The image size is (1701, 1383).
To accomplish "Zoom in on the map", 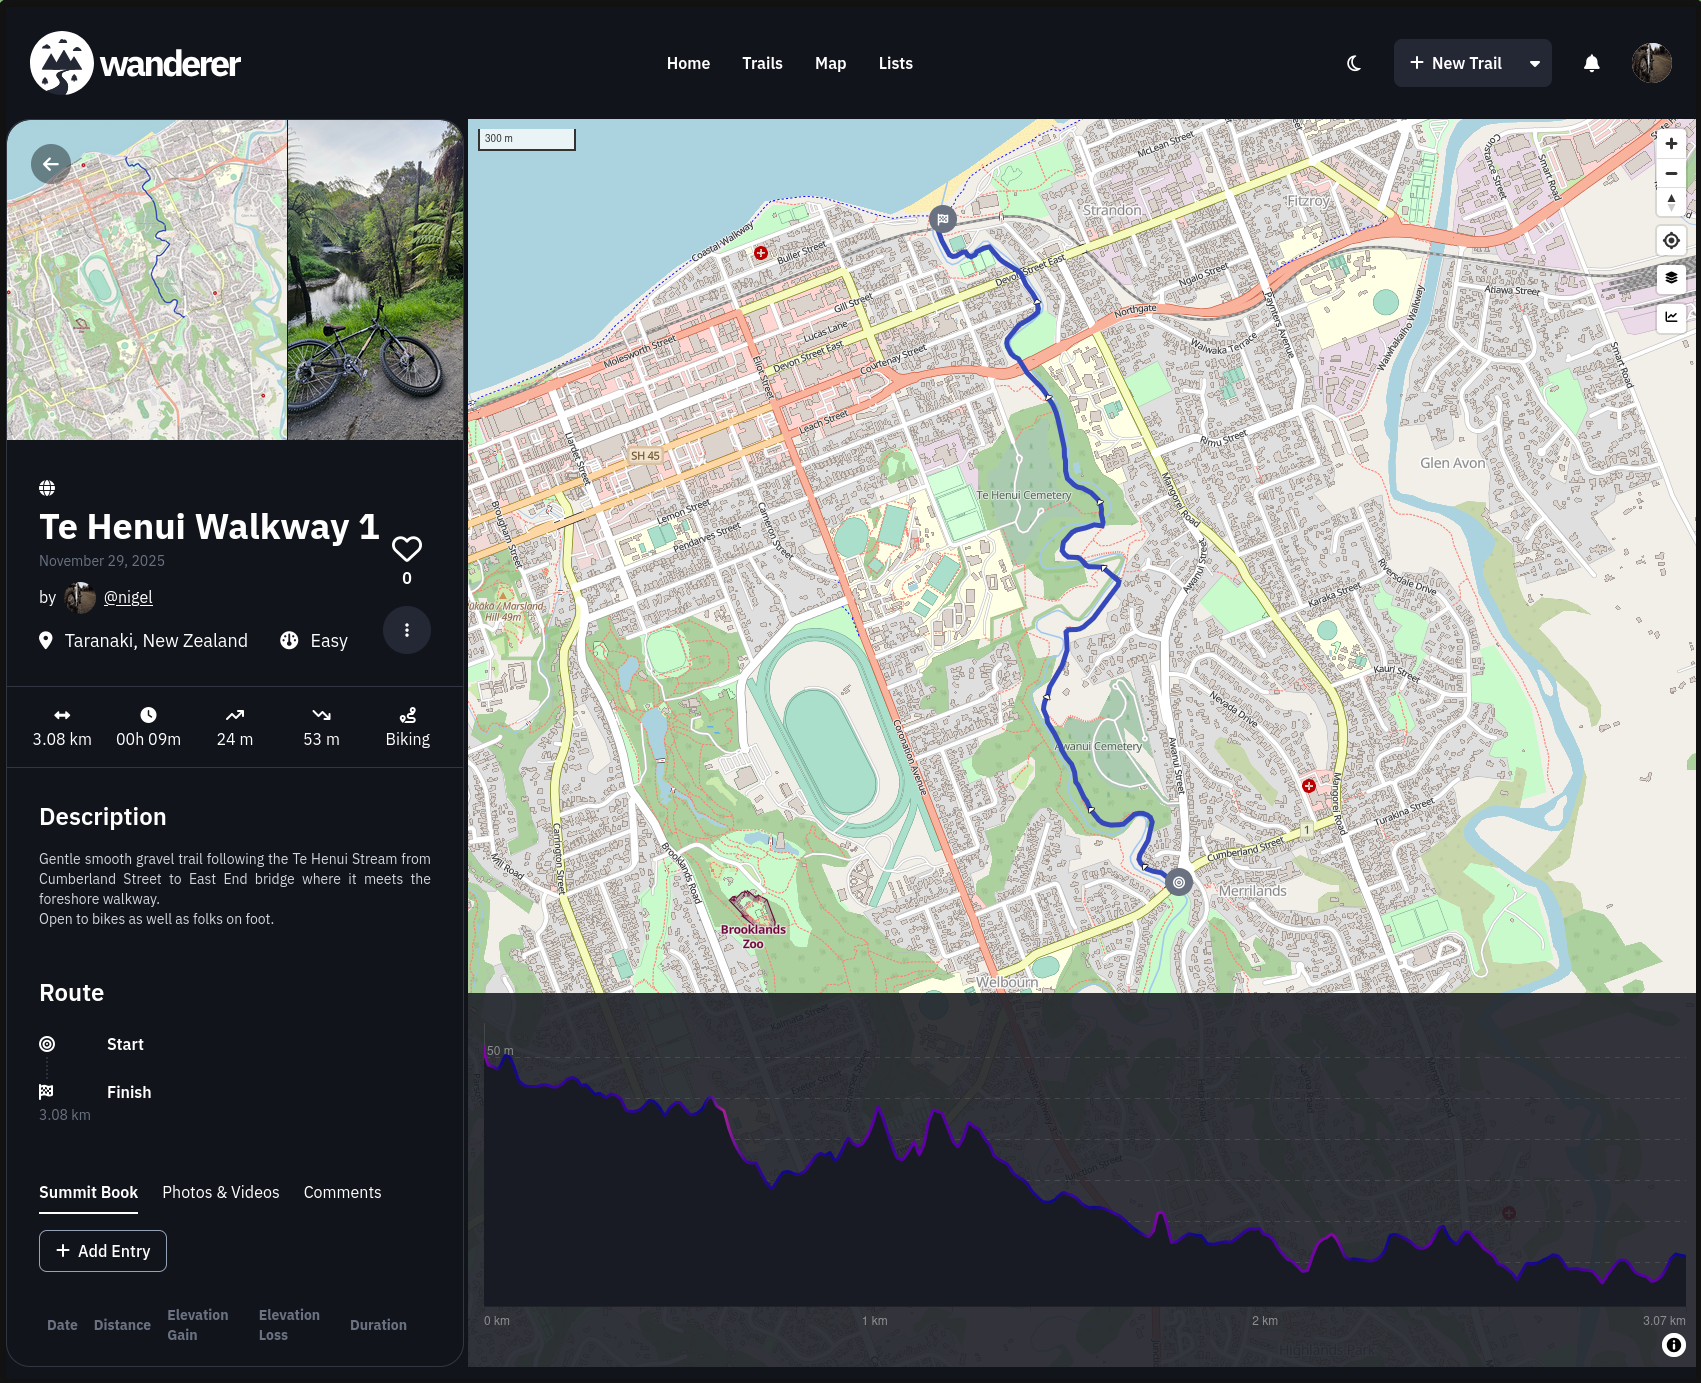I will [1671, 144].
